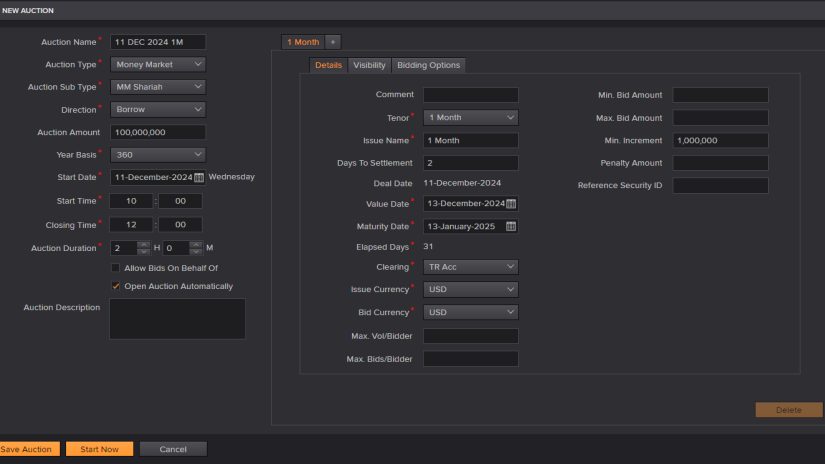Click the Penalty Amount field

tap(720, 163)
